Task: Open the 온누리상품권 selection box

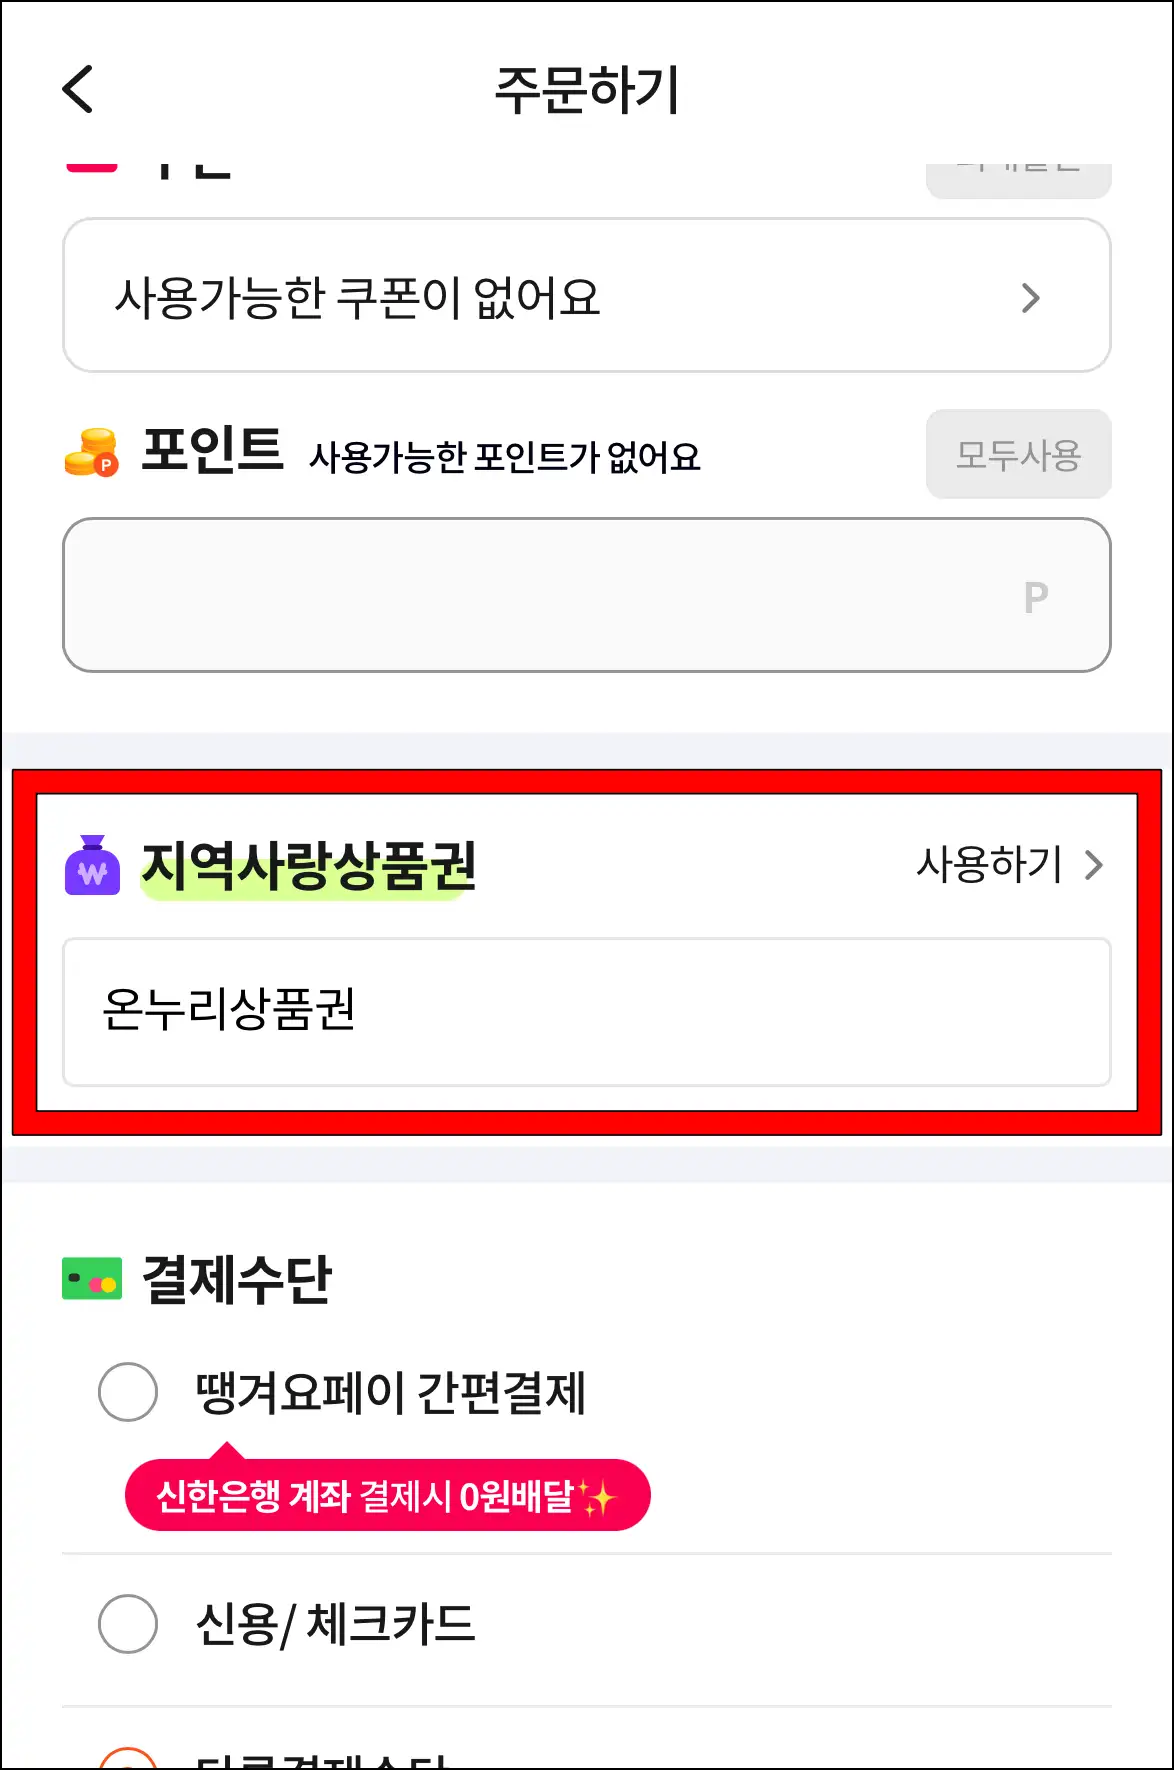Action: coord(587,1011)
